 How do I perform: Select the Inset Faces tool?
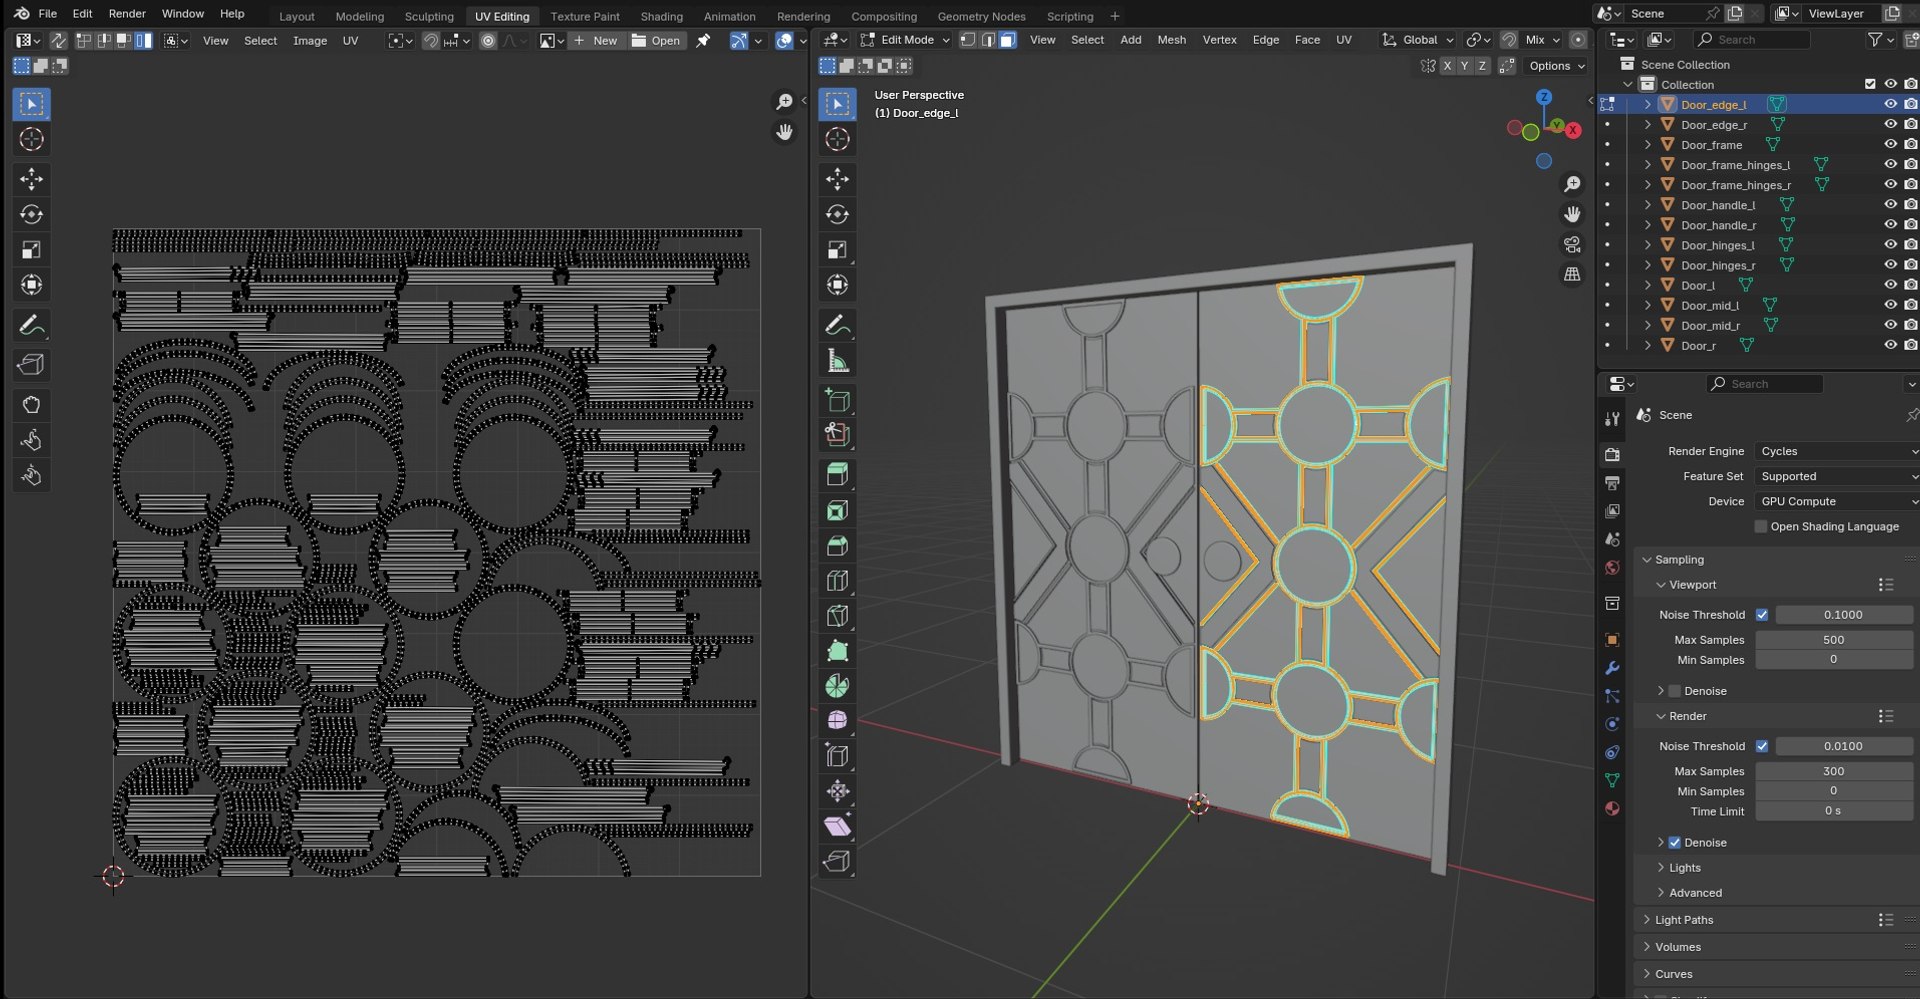point(838,511)
